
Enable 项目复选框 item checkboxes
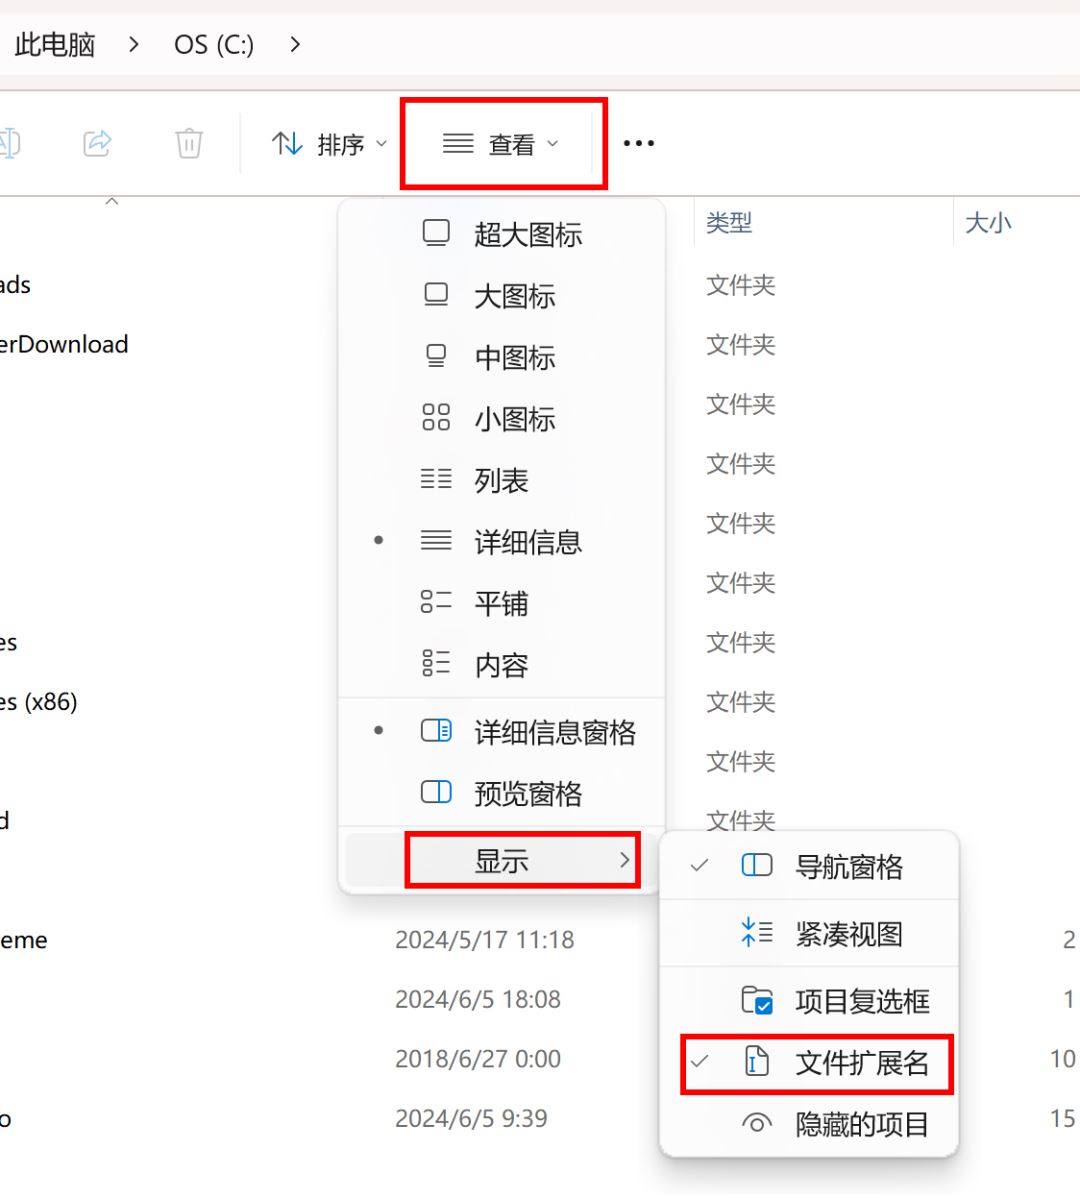pos(862,1000)
